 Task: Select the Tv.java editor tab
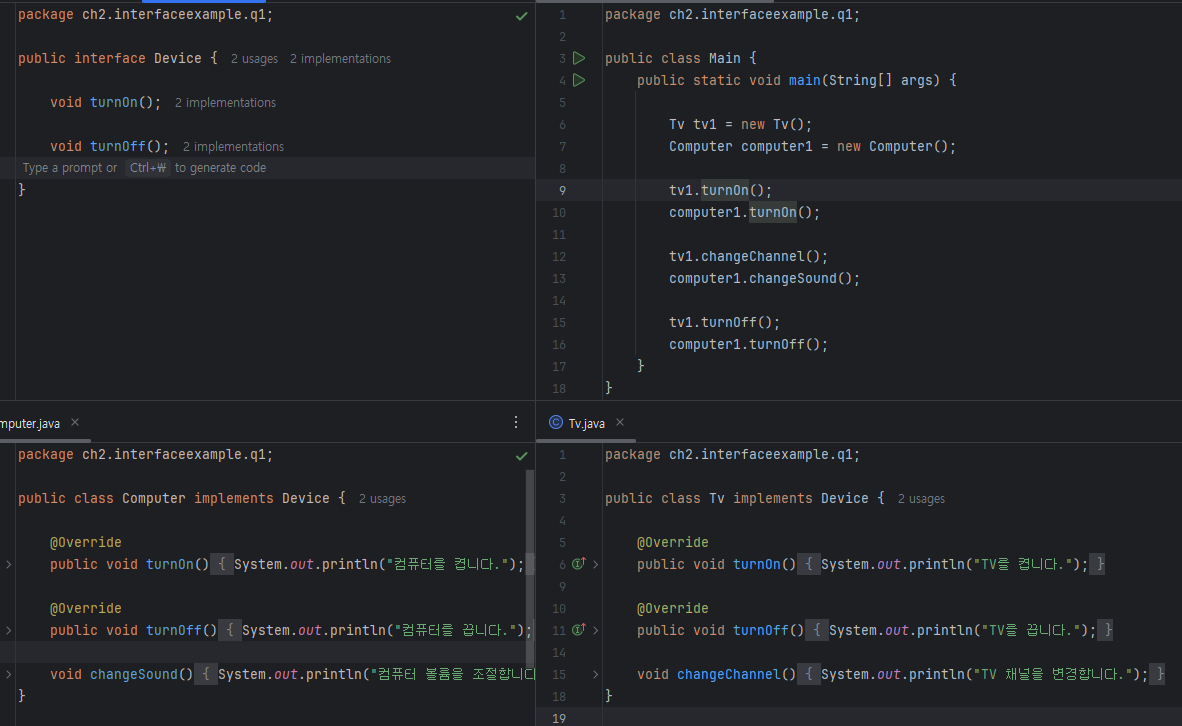point(586,424)
